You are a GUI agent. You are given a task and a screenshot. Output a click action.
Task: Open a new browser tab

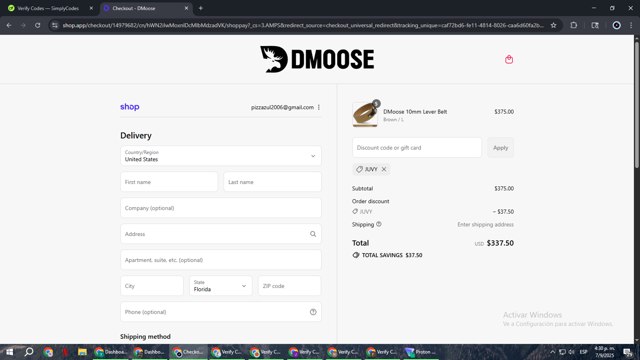tap(200, 8)
